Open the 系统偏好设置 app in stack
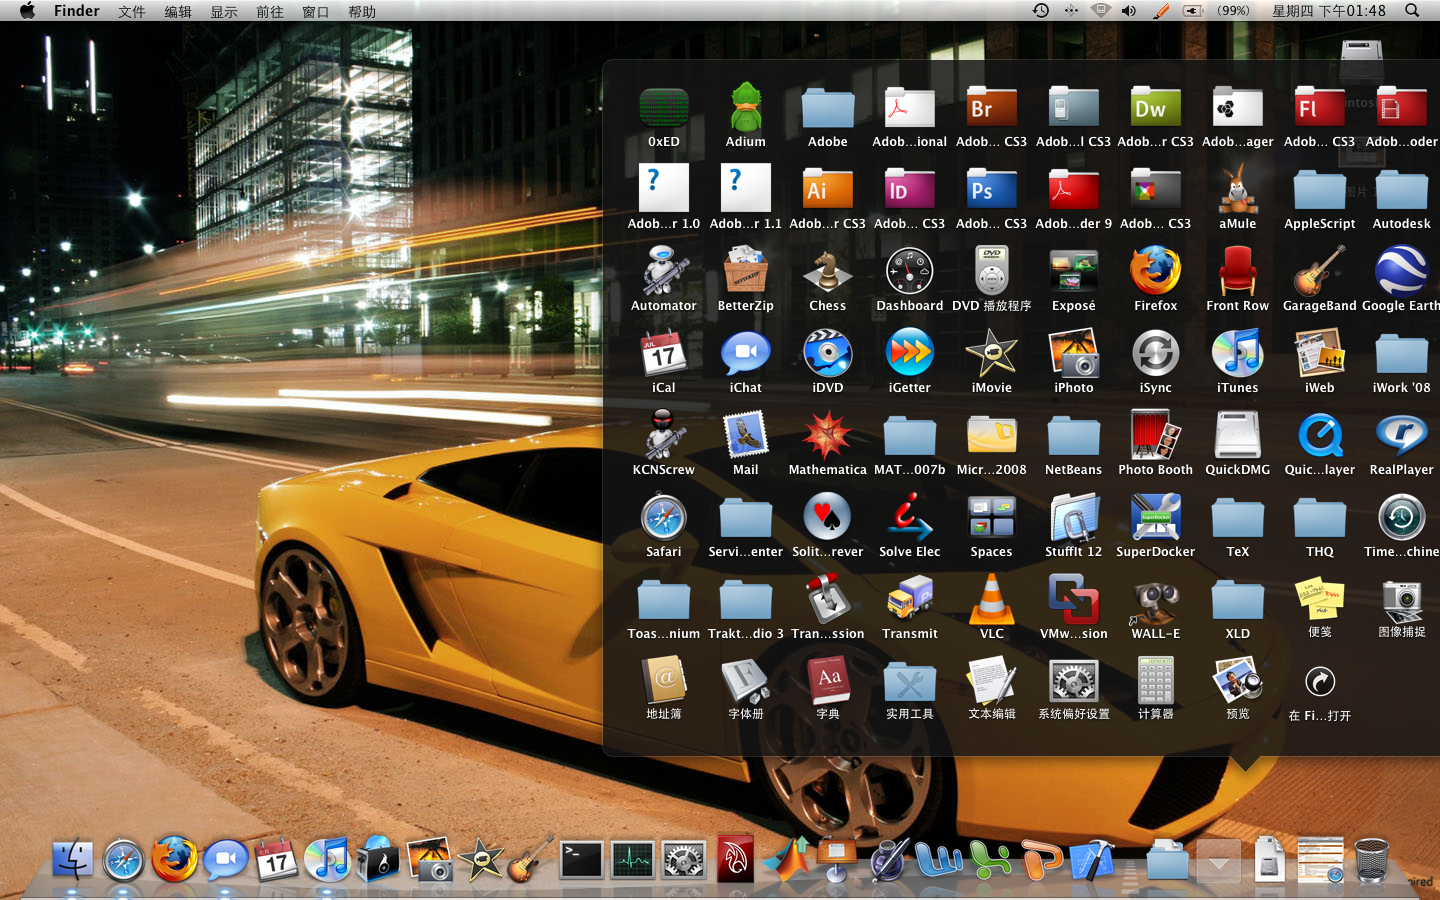 coord(1074,682)
